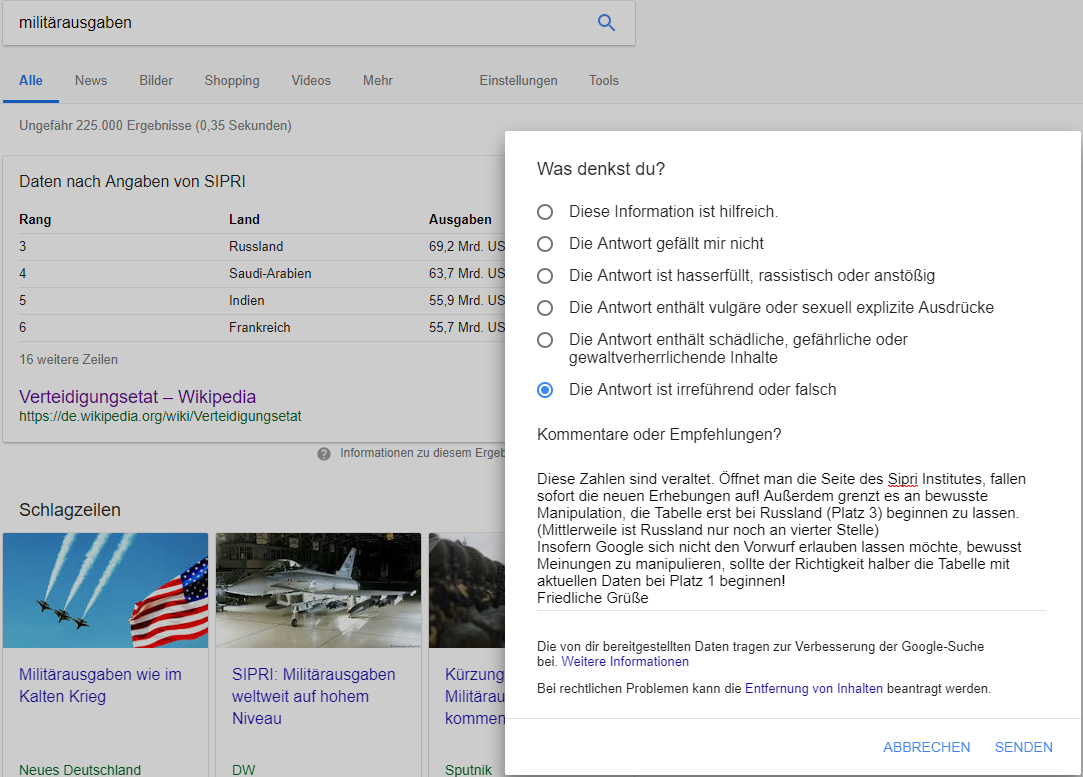Open headline 'SIPRI: Militärausgaben weltweit auf hohem Niveau'
The image size is (1083, 777).
[314, 696]
